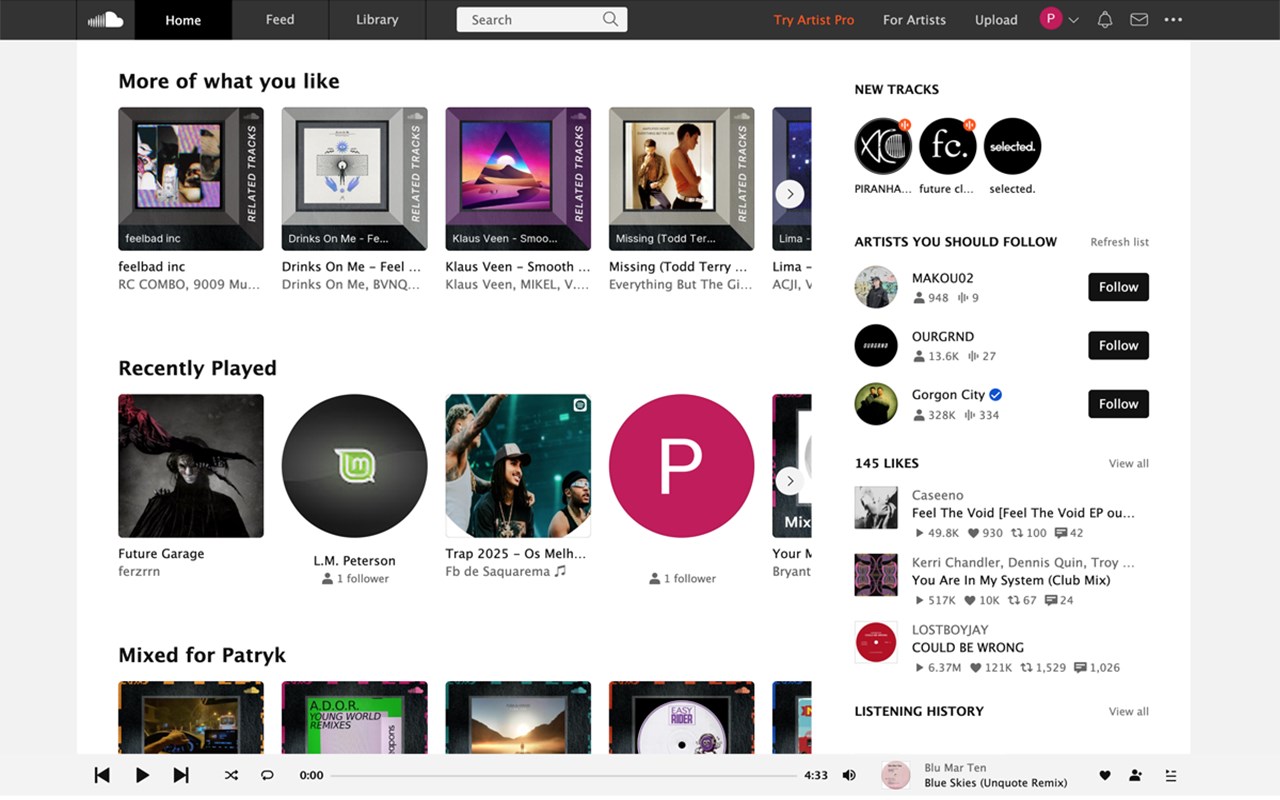Skip to the next track
Screen dimensions: 1280x800
tap(181, 775)
